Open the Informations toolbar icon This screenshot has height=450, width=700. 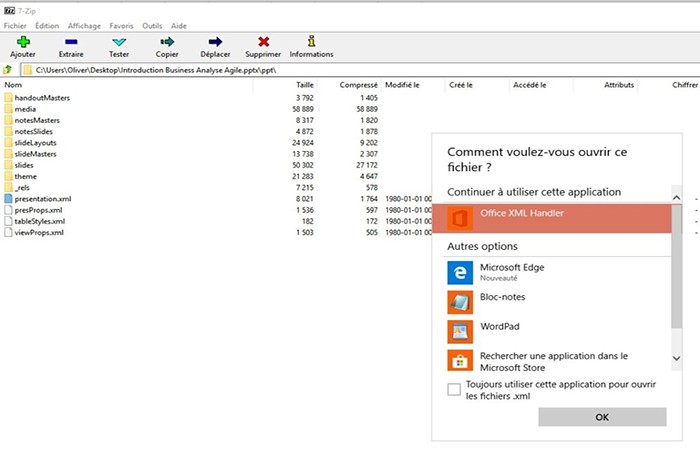(x=312, y=41)
